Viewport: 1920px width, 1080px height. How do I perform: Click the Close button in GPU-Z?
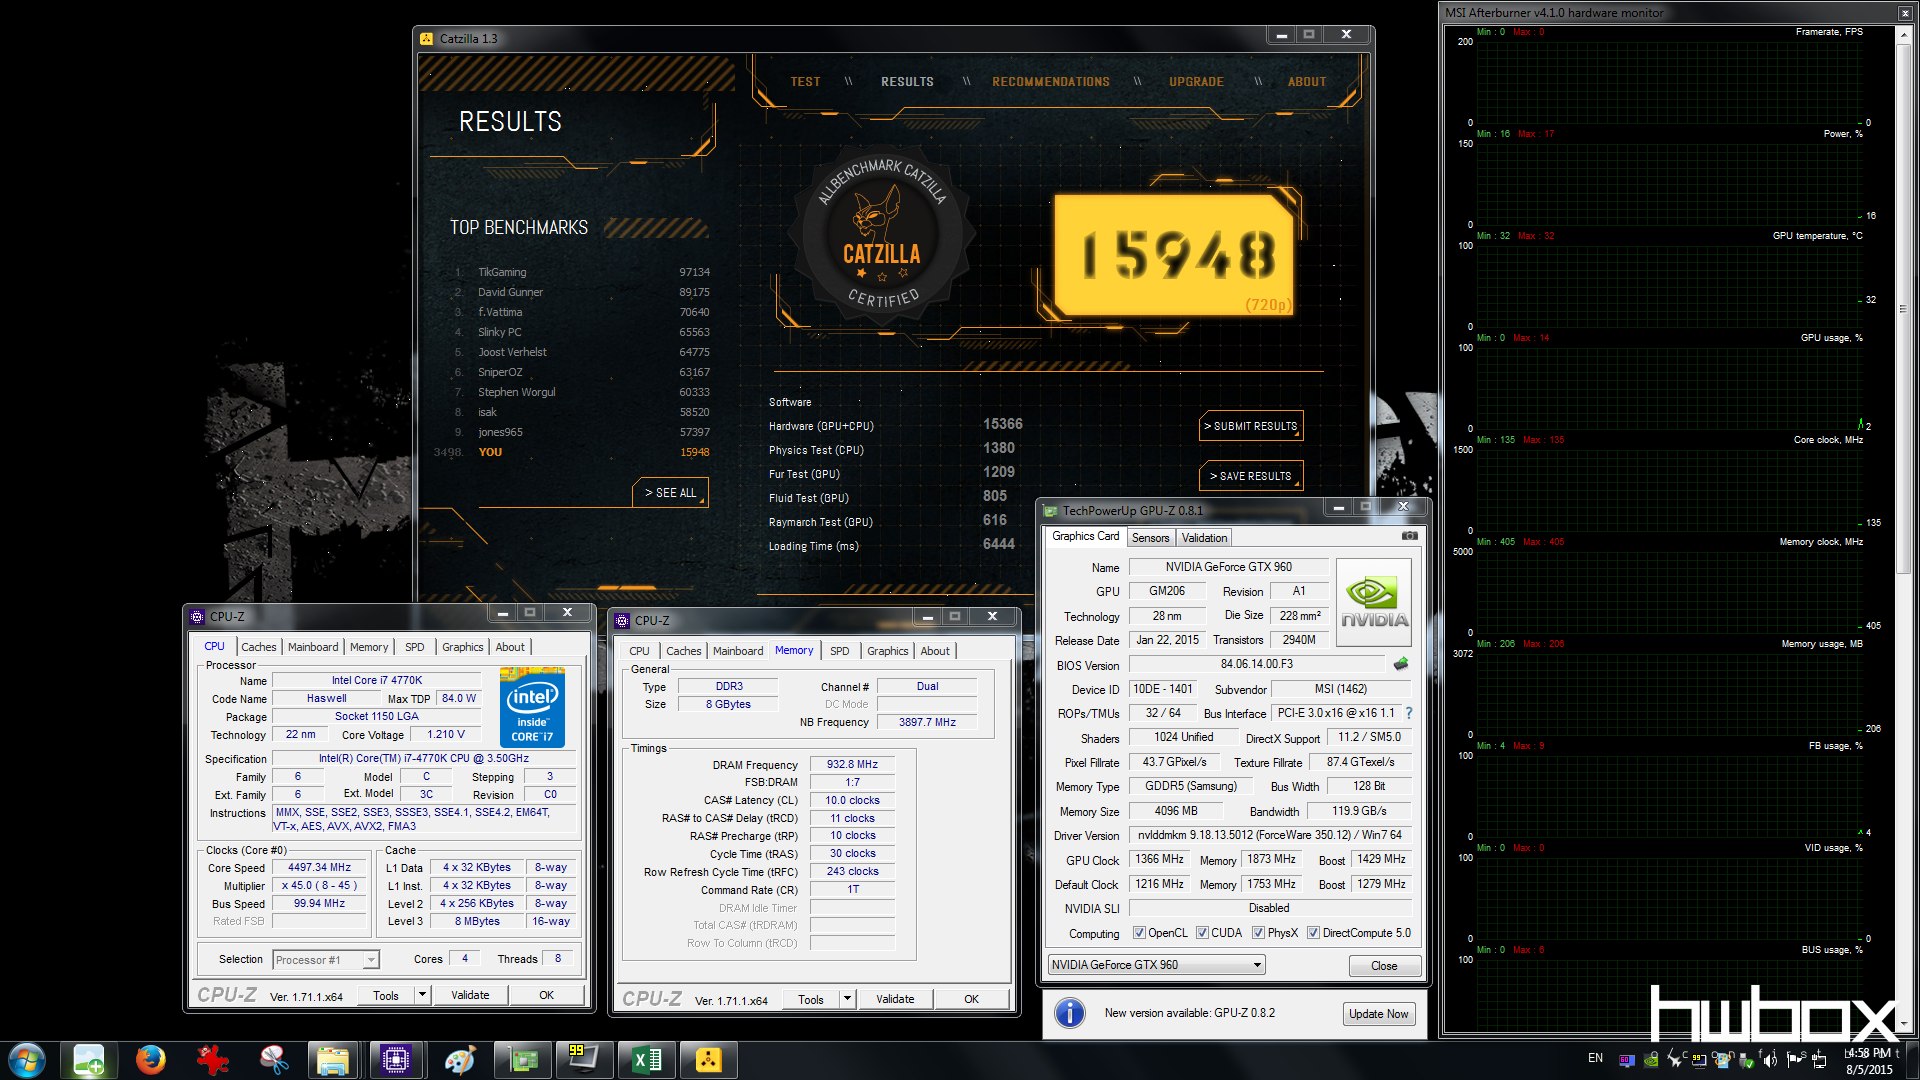1384,966
